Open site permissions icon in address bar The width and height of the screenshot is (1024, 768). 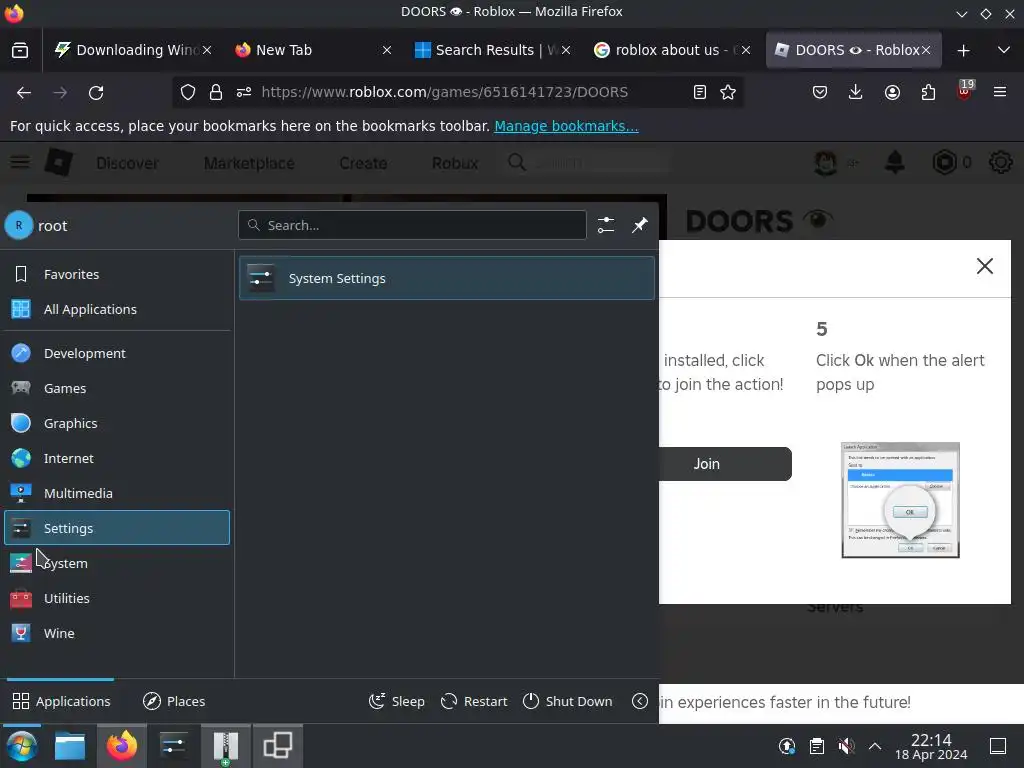coord(244,93)
